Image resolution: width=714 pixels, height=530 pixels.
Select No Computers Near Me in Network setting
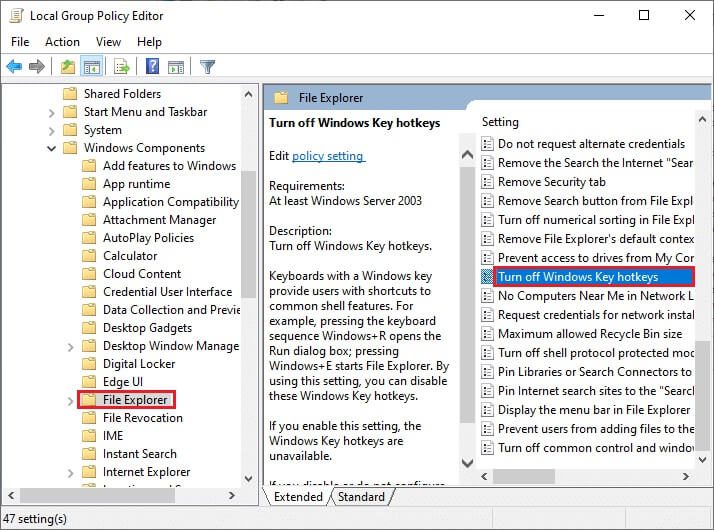coord(596,296)
